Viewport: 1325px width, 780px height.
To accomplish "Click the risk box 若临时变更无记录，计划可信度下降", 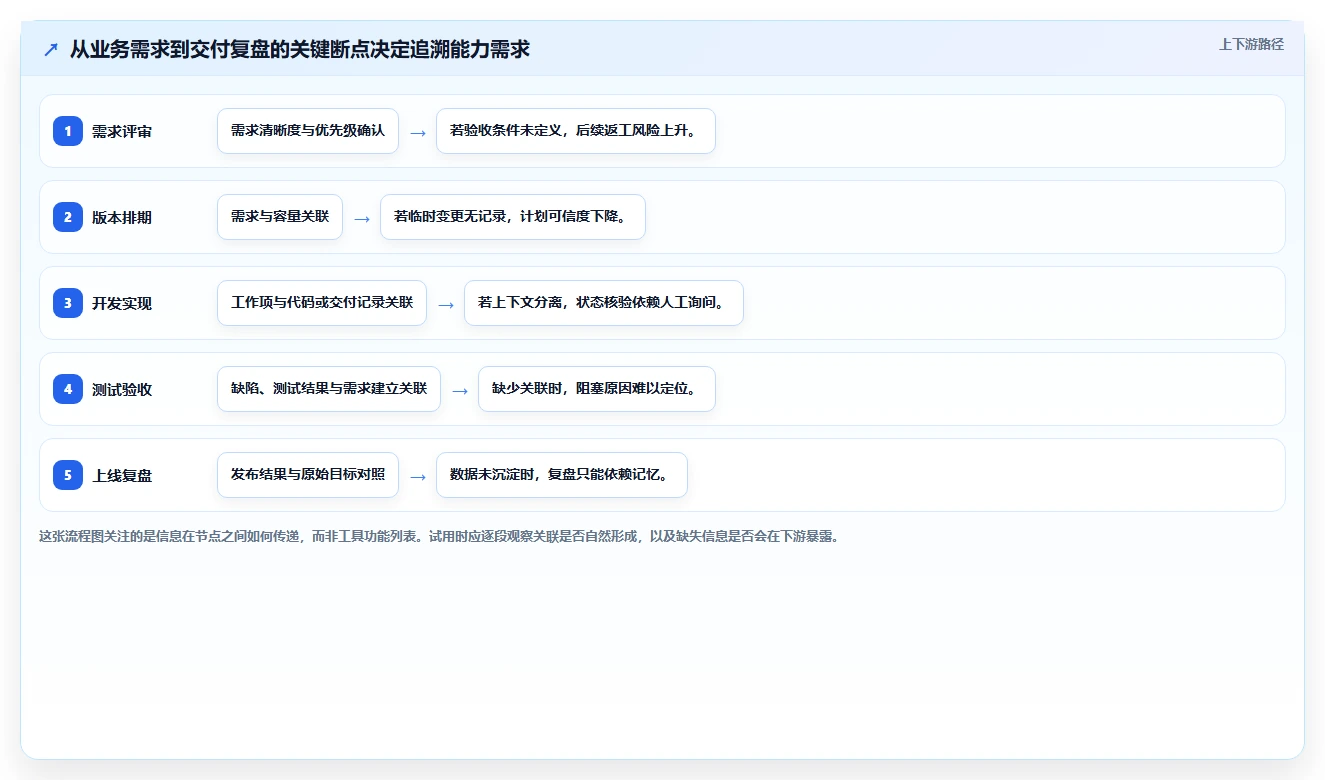I will pyautogui.click(x=513, y=217).
